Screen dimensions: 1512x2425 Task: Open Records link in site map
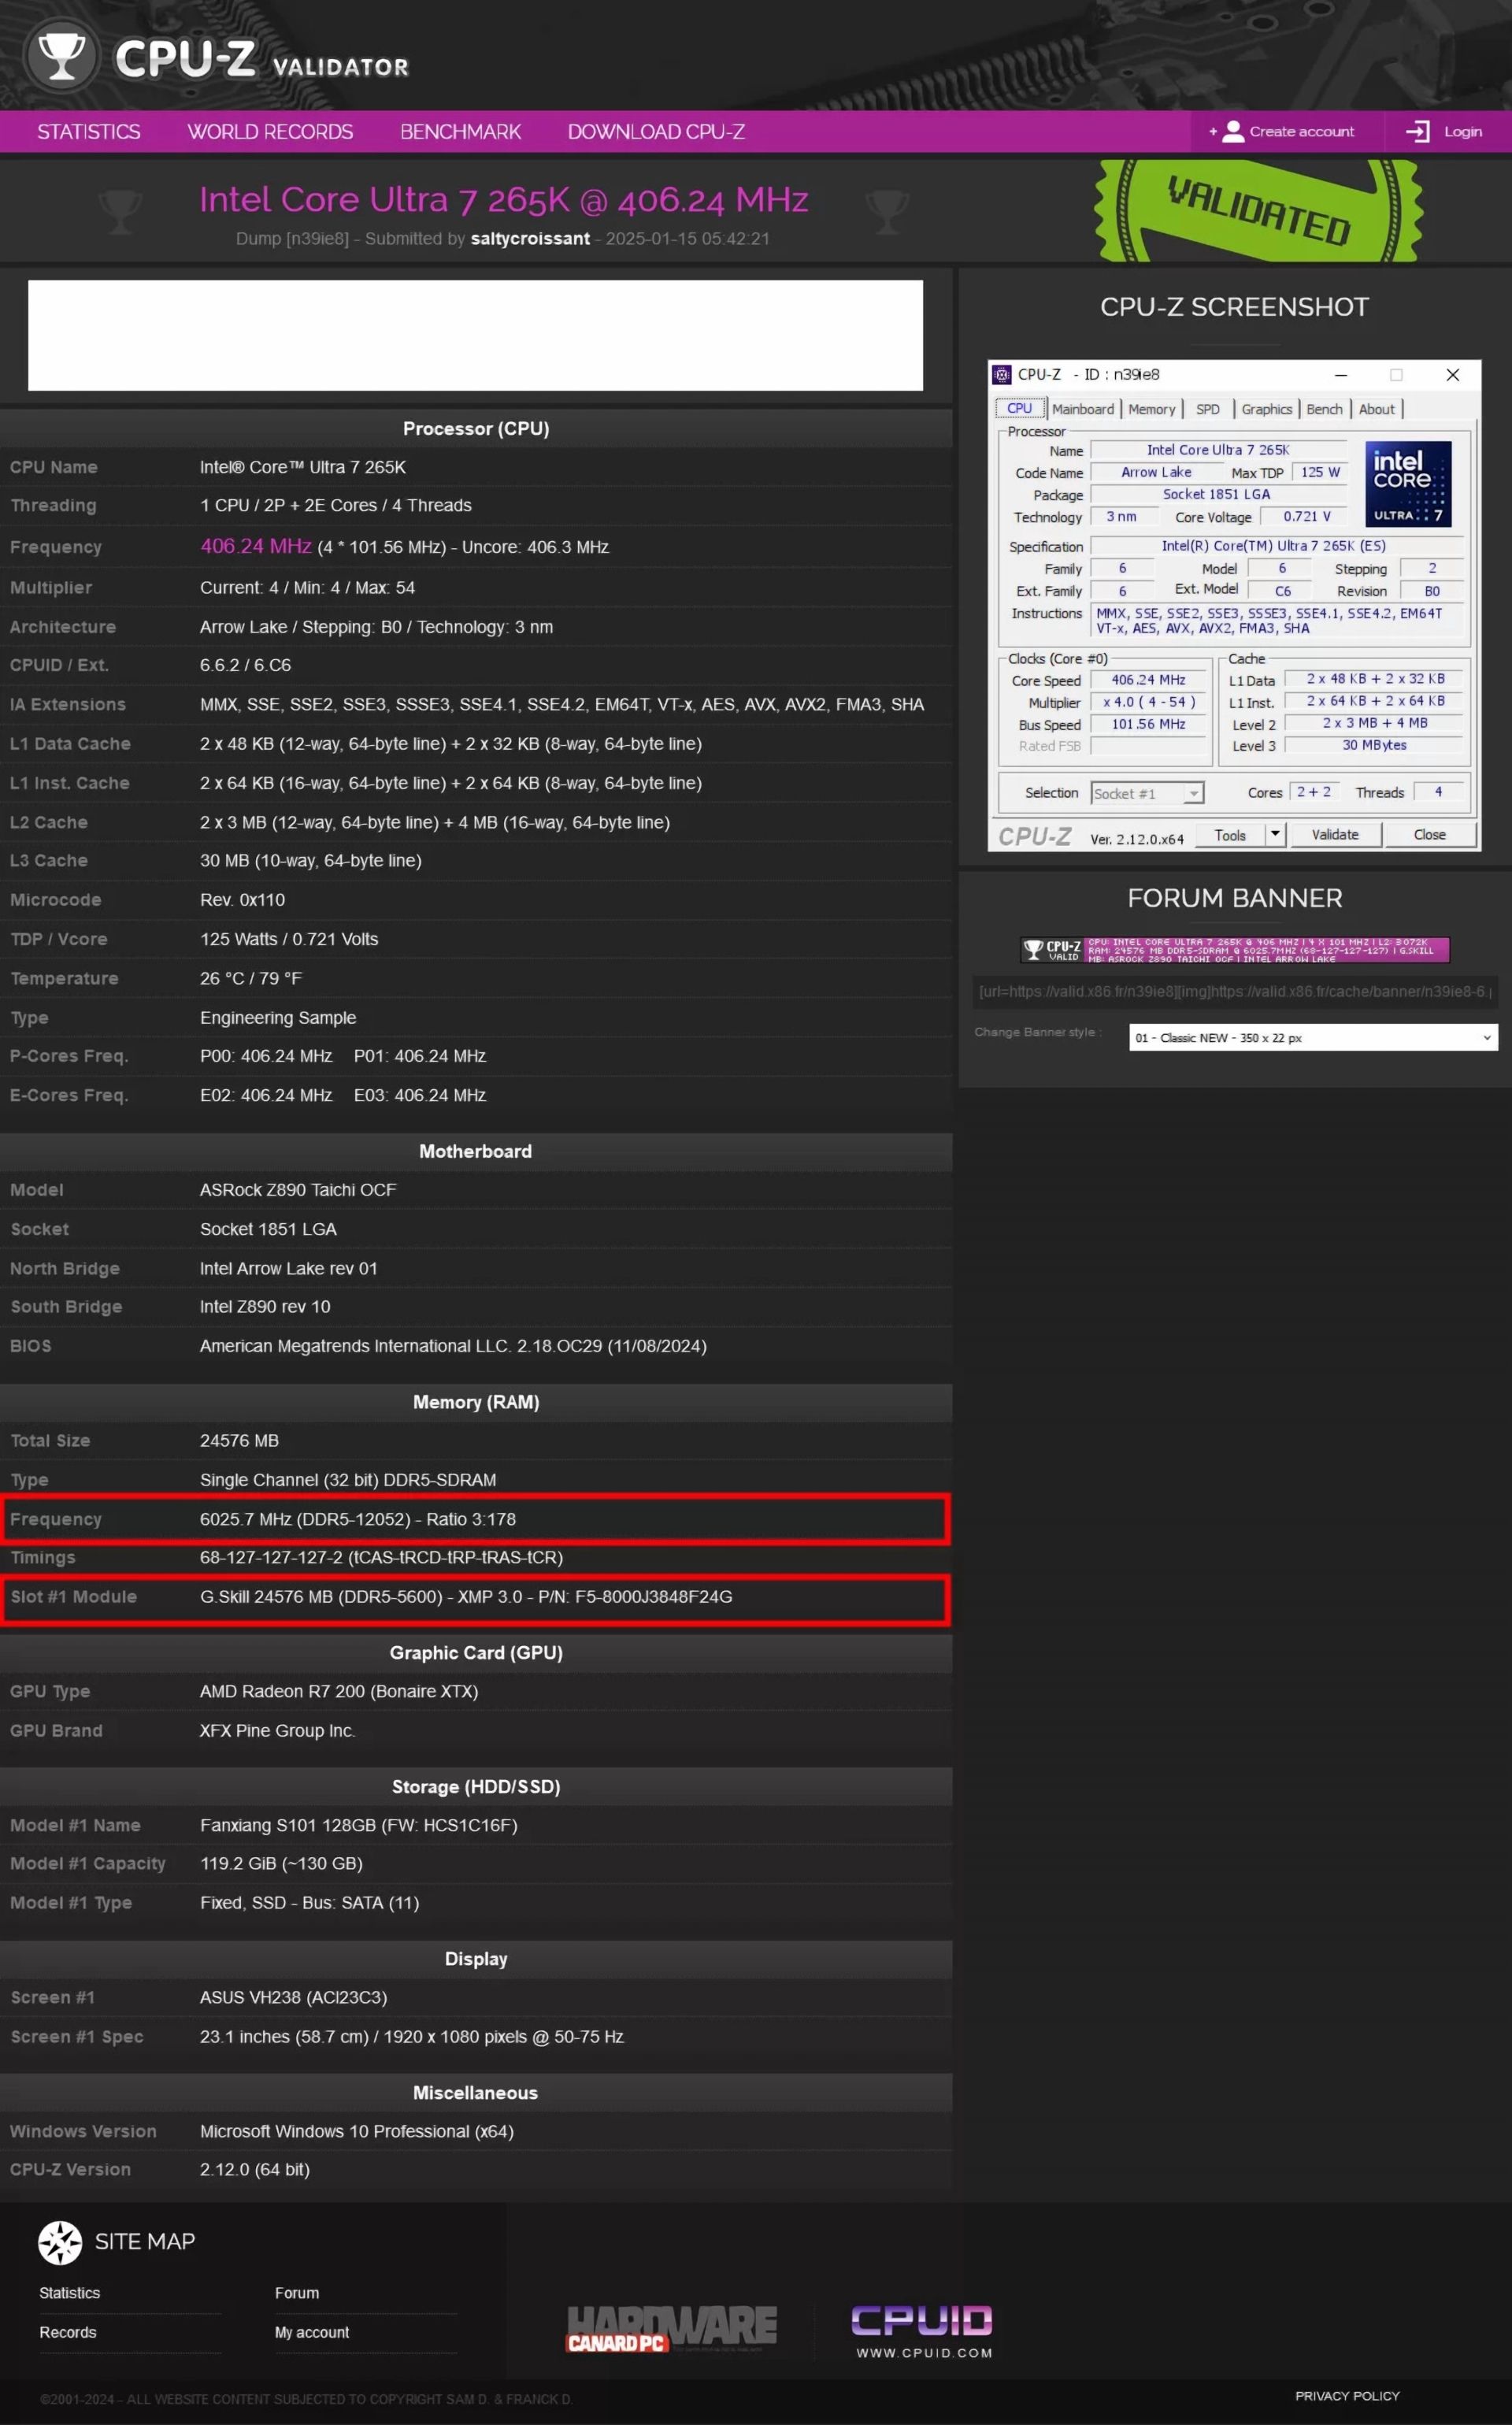pos(68,2332)
